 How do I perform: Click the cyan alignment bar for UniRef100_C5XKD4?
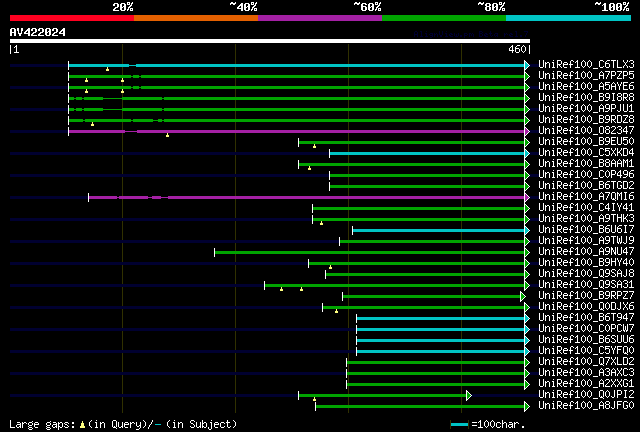point(427,154)
